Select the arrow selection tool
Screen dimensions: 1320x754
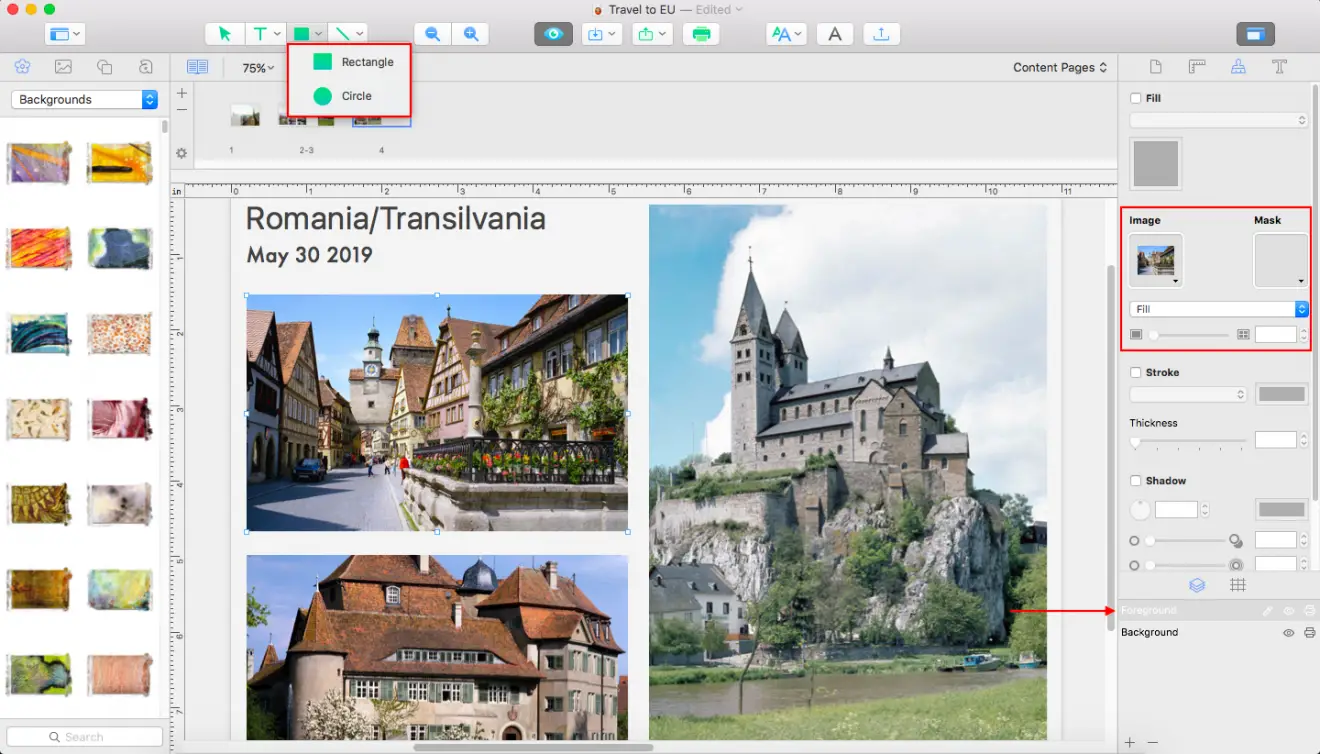coord(225,33)
